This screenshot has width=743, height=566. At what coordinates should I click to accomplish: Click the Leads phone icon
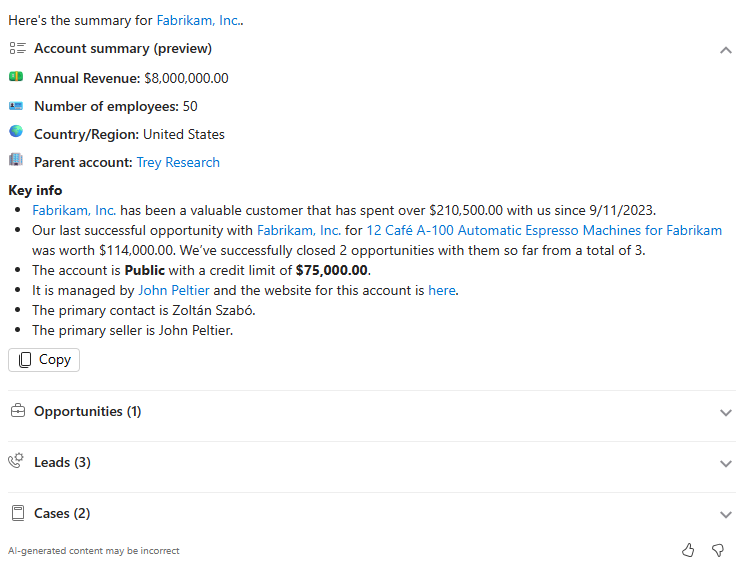(17, 461)
